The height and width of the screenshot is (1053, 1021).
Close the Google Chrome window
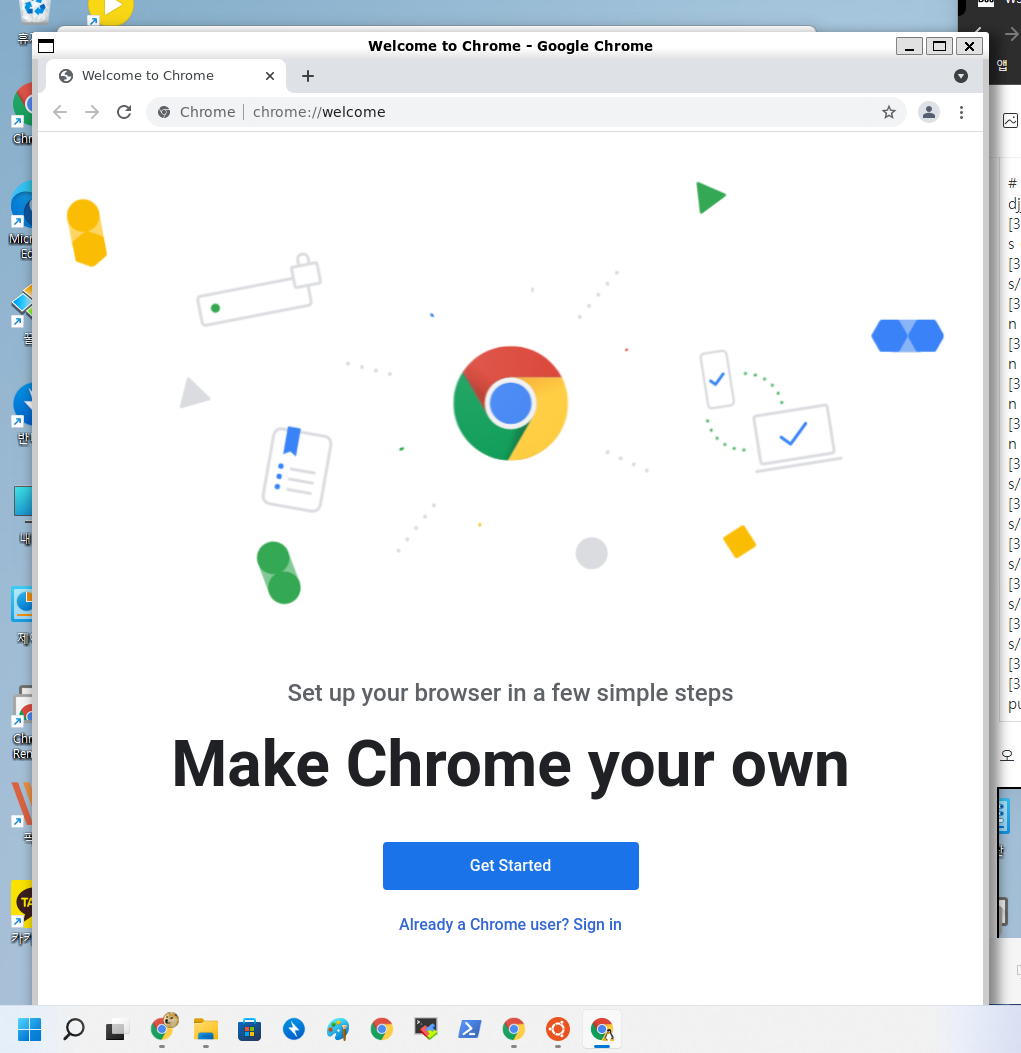click(969, 46)
